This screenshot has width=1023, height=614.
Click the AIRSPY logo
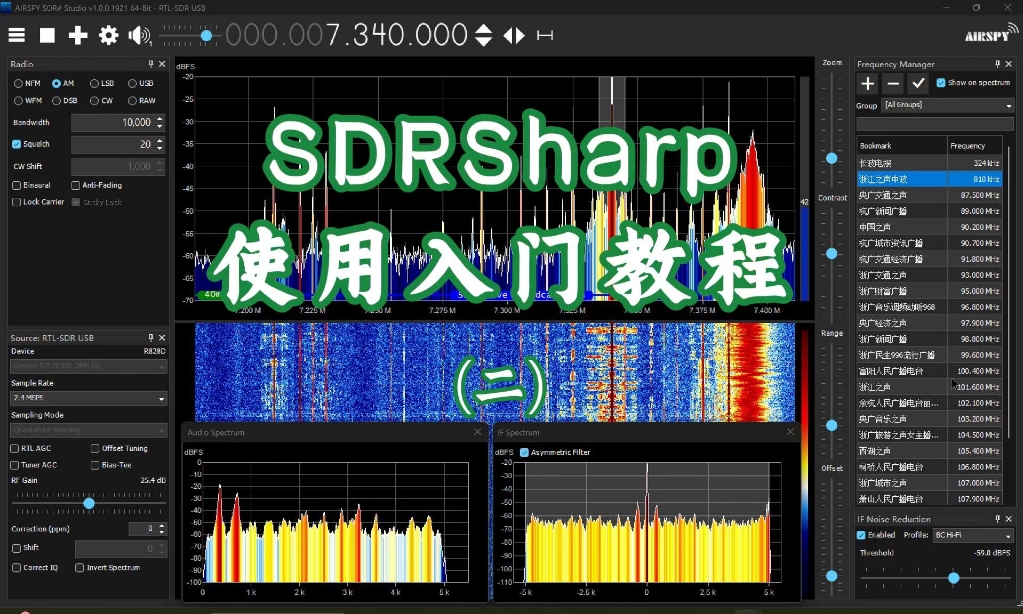(x=991, y=33)
